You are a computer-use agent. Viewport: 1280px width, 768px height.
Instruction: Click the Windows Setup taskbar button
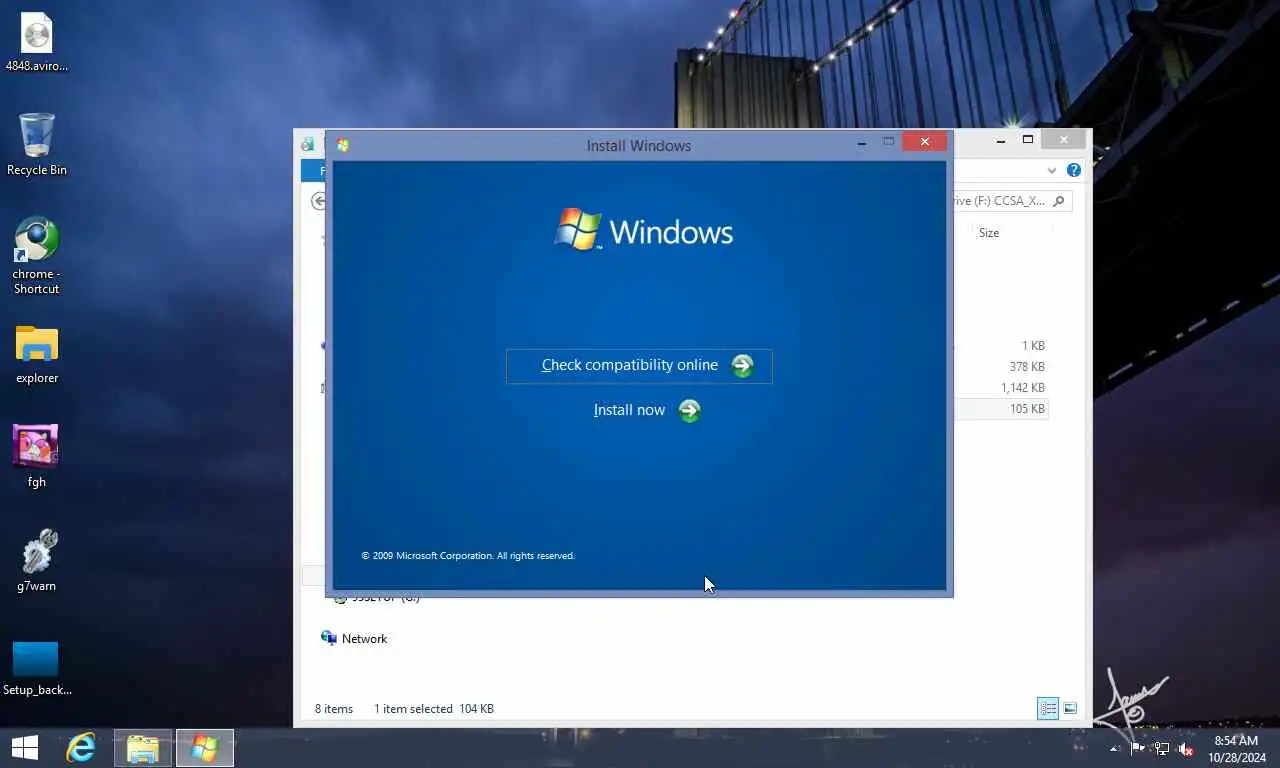click(205, 748)
